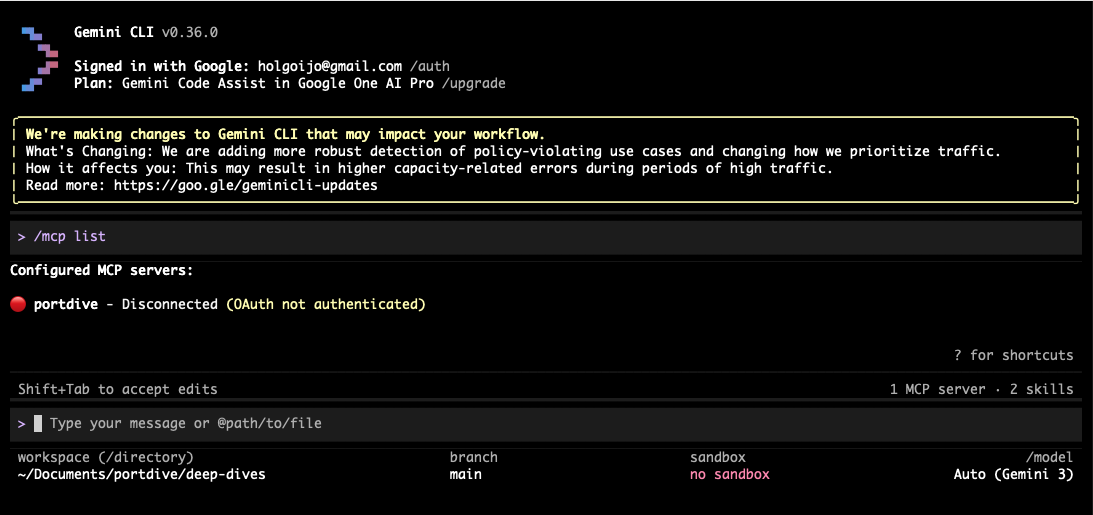Click the red disconnected status dot for portdive
This screenshot has height=515, width=1093.
tap(19, 305)
